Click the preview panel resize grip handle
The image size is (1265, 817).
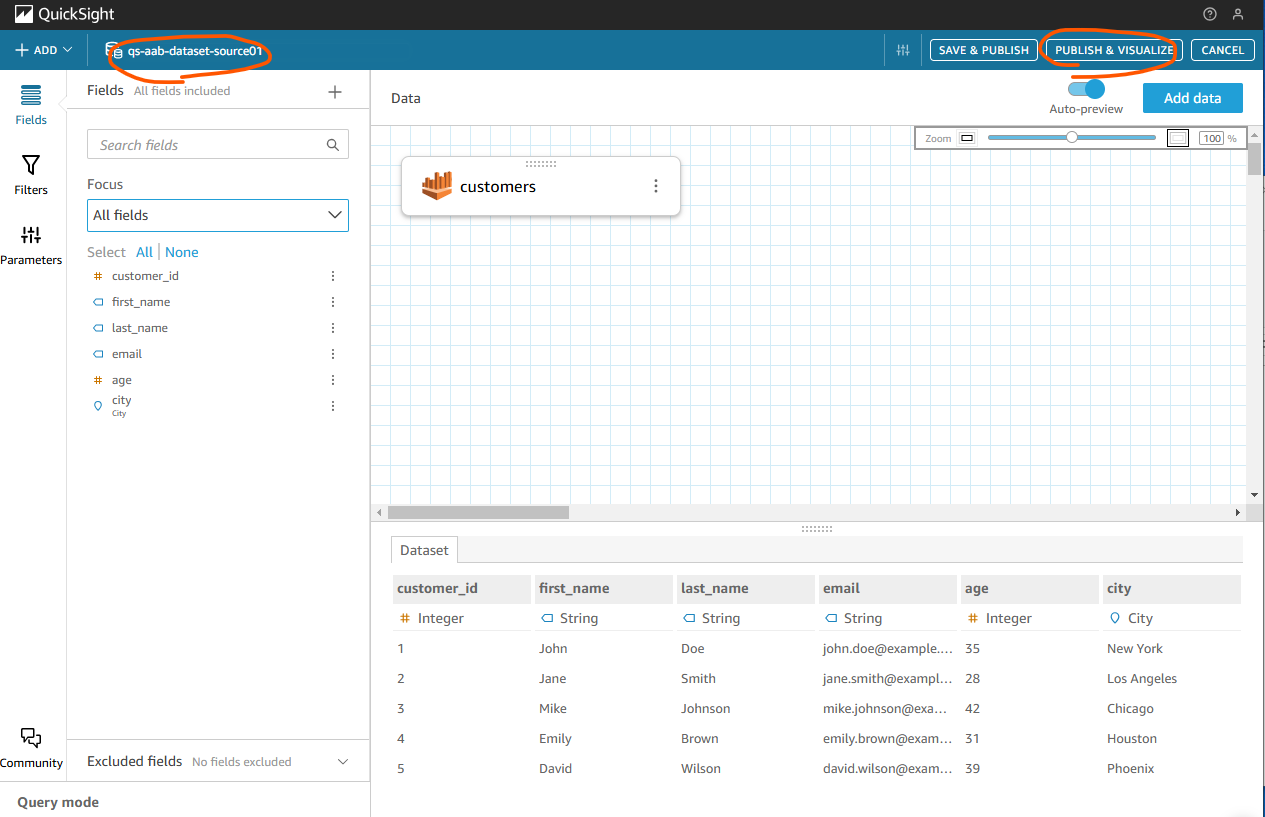pyautogui.click(x=817, y=528)
